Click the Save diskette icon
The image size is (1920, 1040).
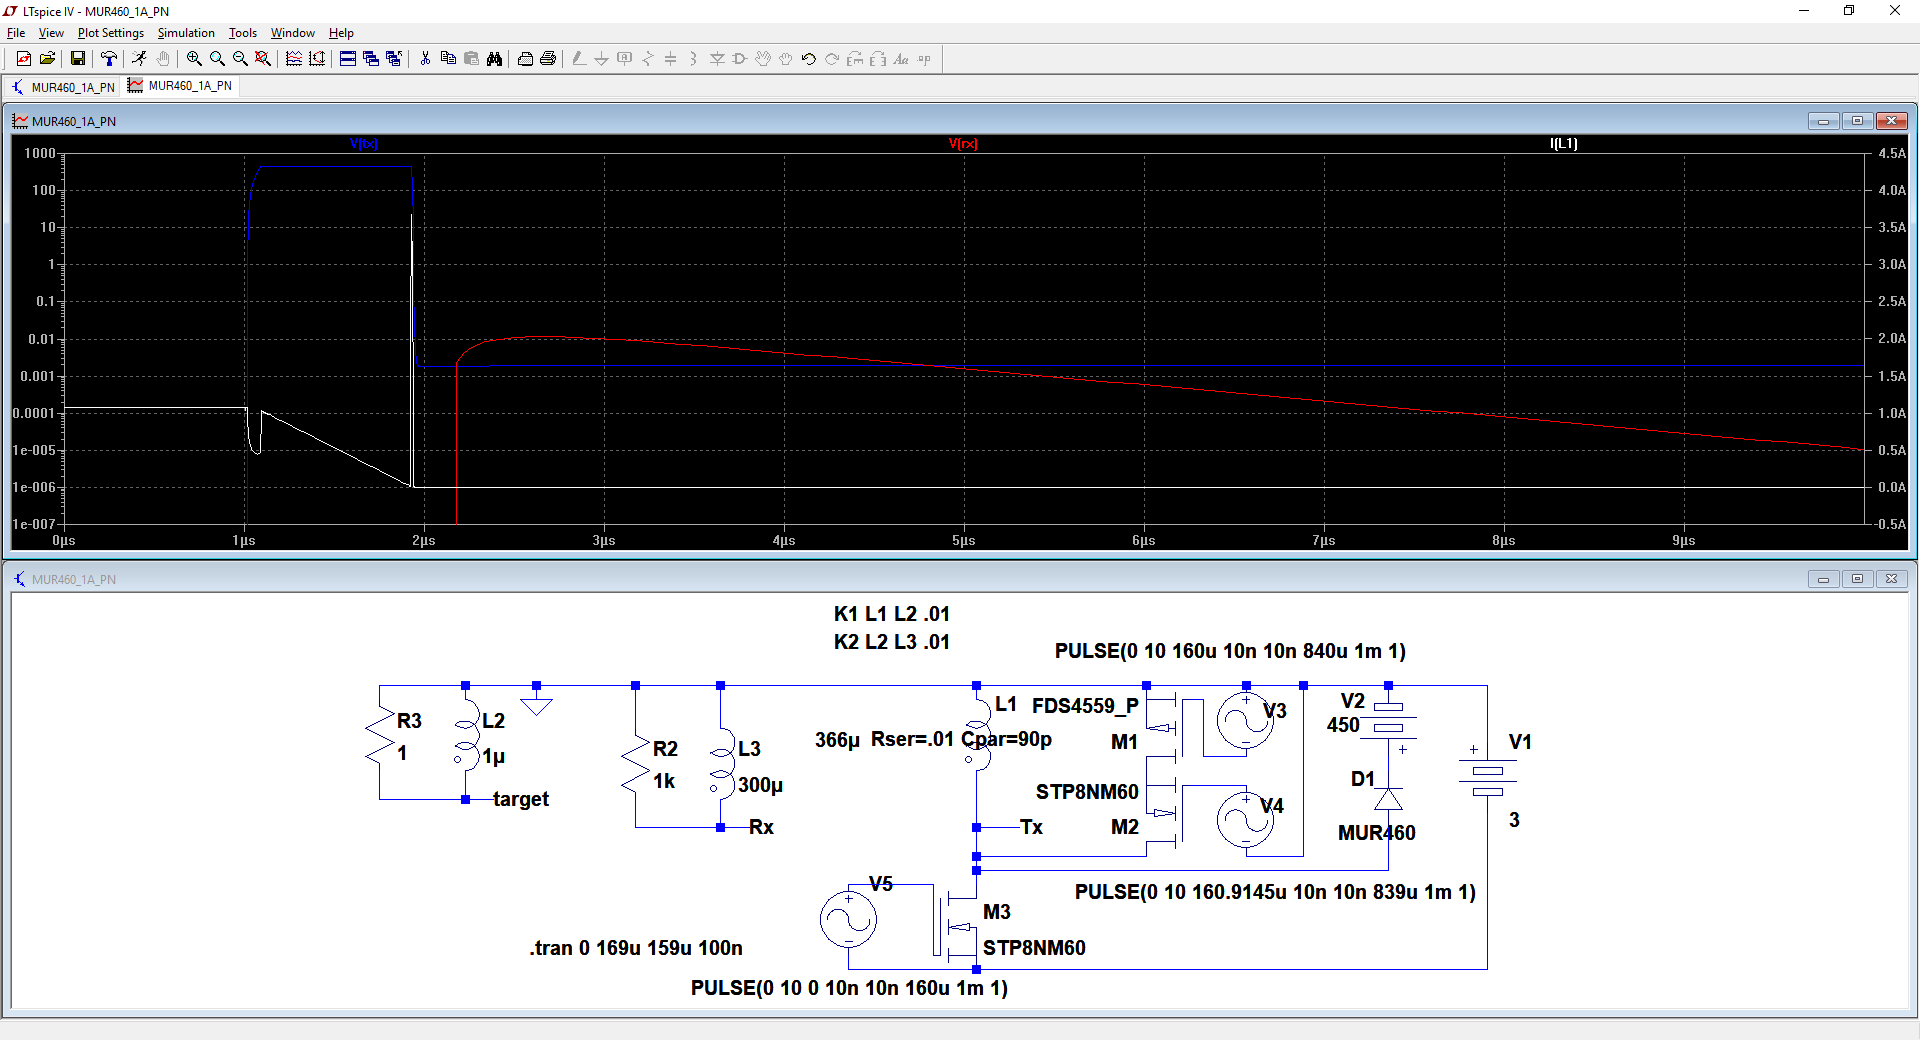77,59
